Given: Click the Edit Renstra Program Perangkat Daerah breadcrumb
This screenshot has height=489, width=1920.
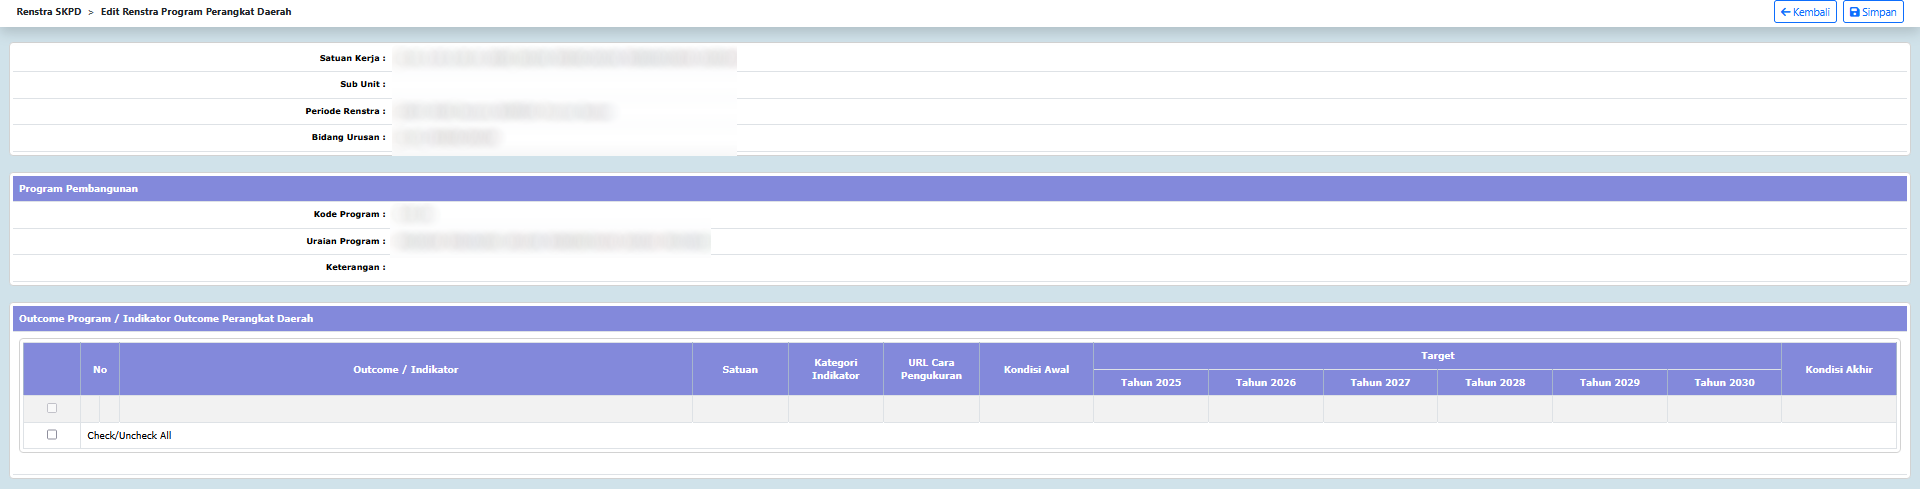Looking at the screenshot, I should (196, 12).
